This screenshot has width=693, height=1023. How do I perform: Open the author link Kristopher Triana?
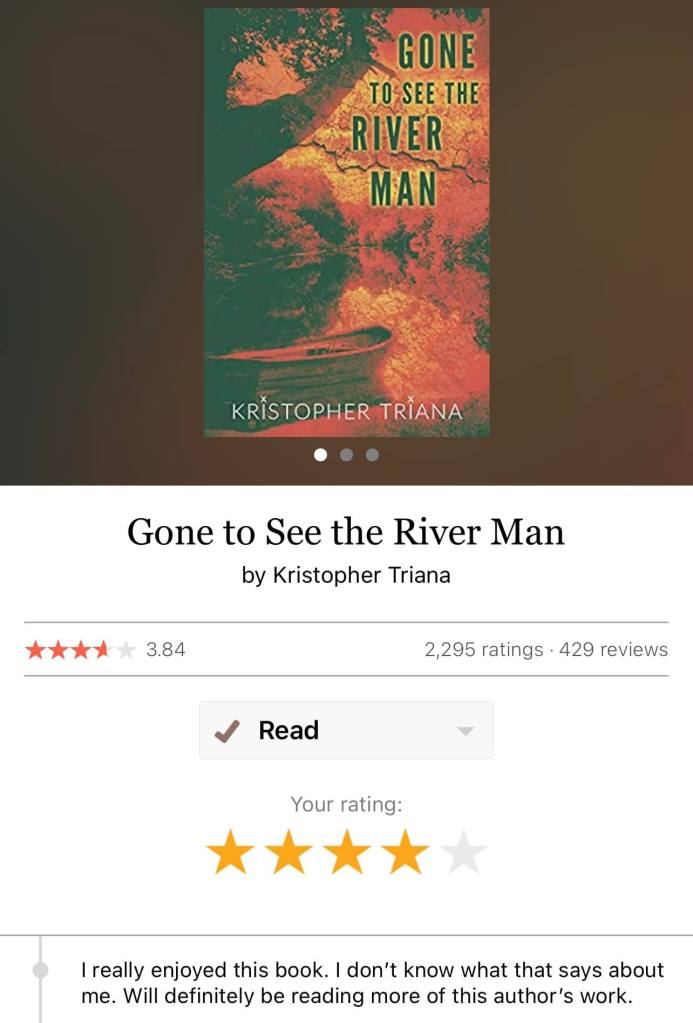point(361,575)
